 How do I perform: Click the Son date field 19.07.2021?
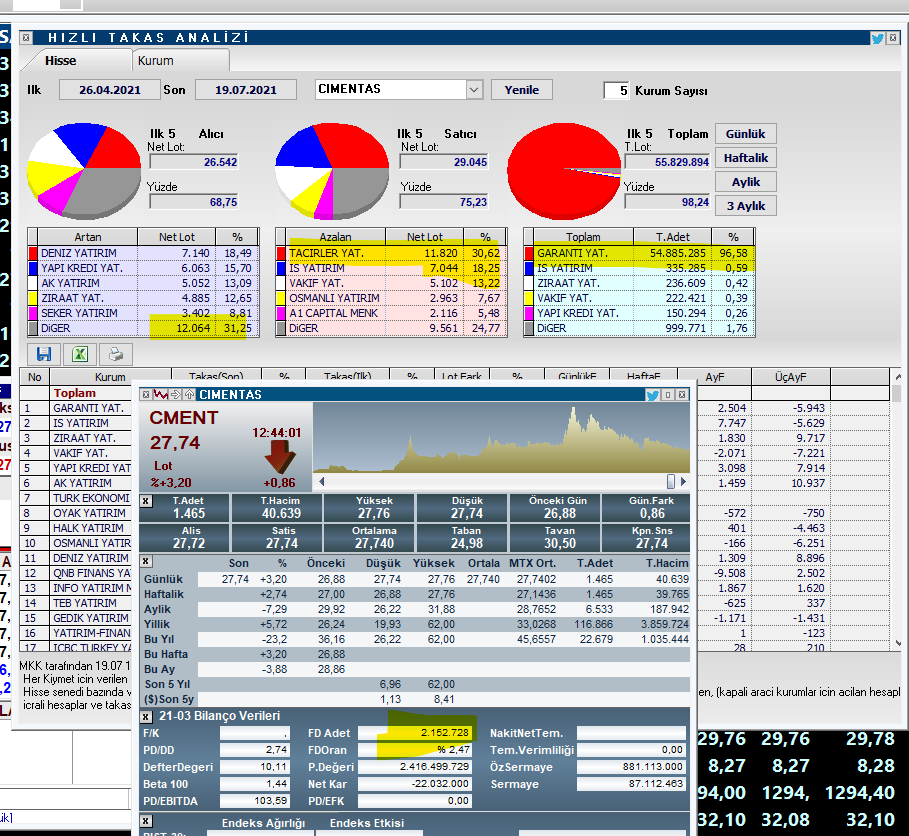[x=246, y=90]
